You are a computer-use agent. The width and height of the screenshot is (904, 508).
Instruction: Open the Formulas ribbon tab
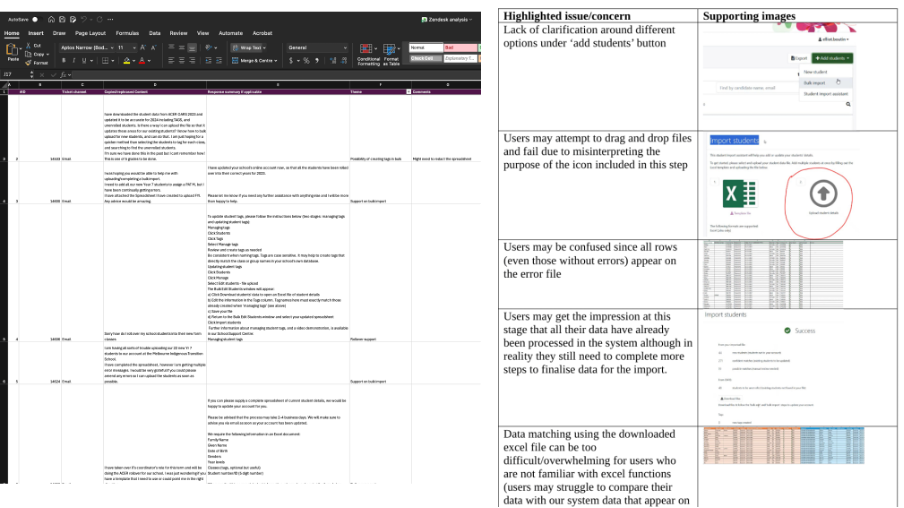click(127, 33)
